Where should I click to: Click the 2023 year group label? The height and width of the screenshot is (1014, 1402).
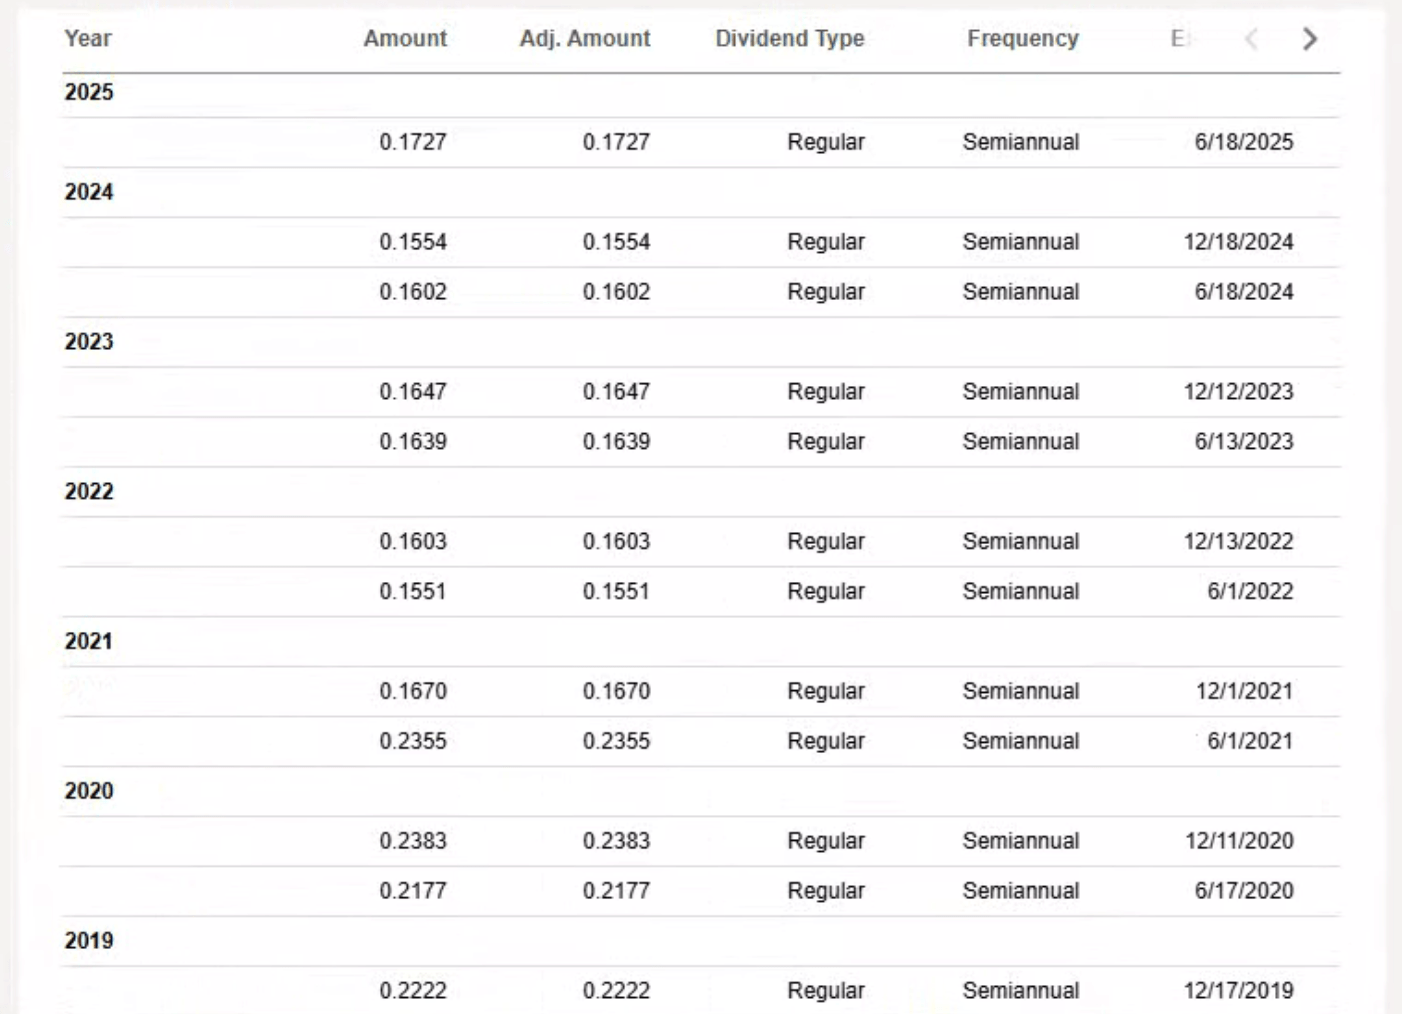(x=89, y=342)
